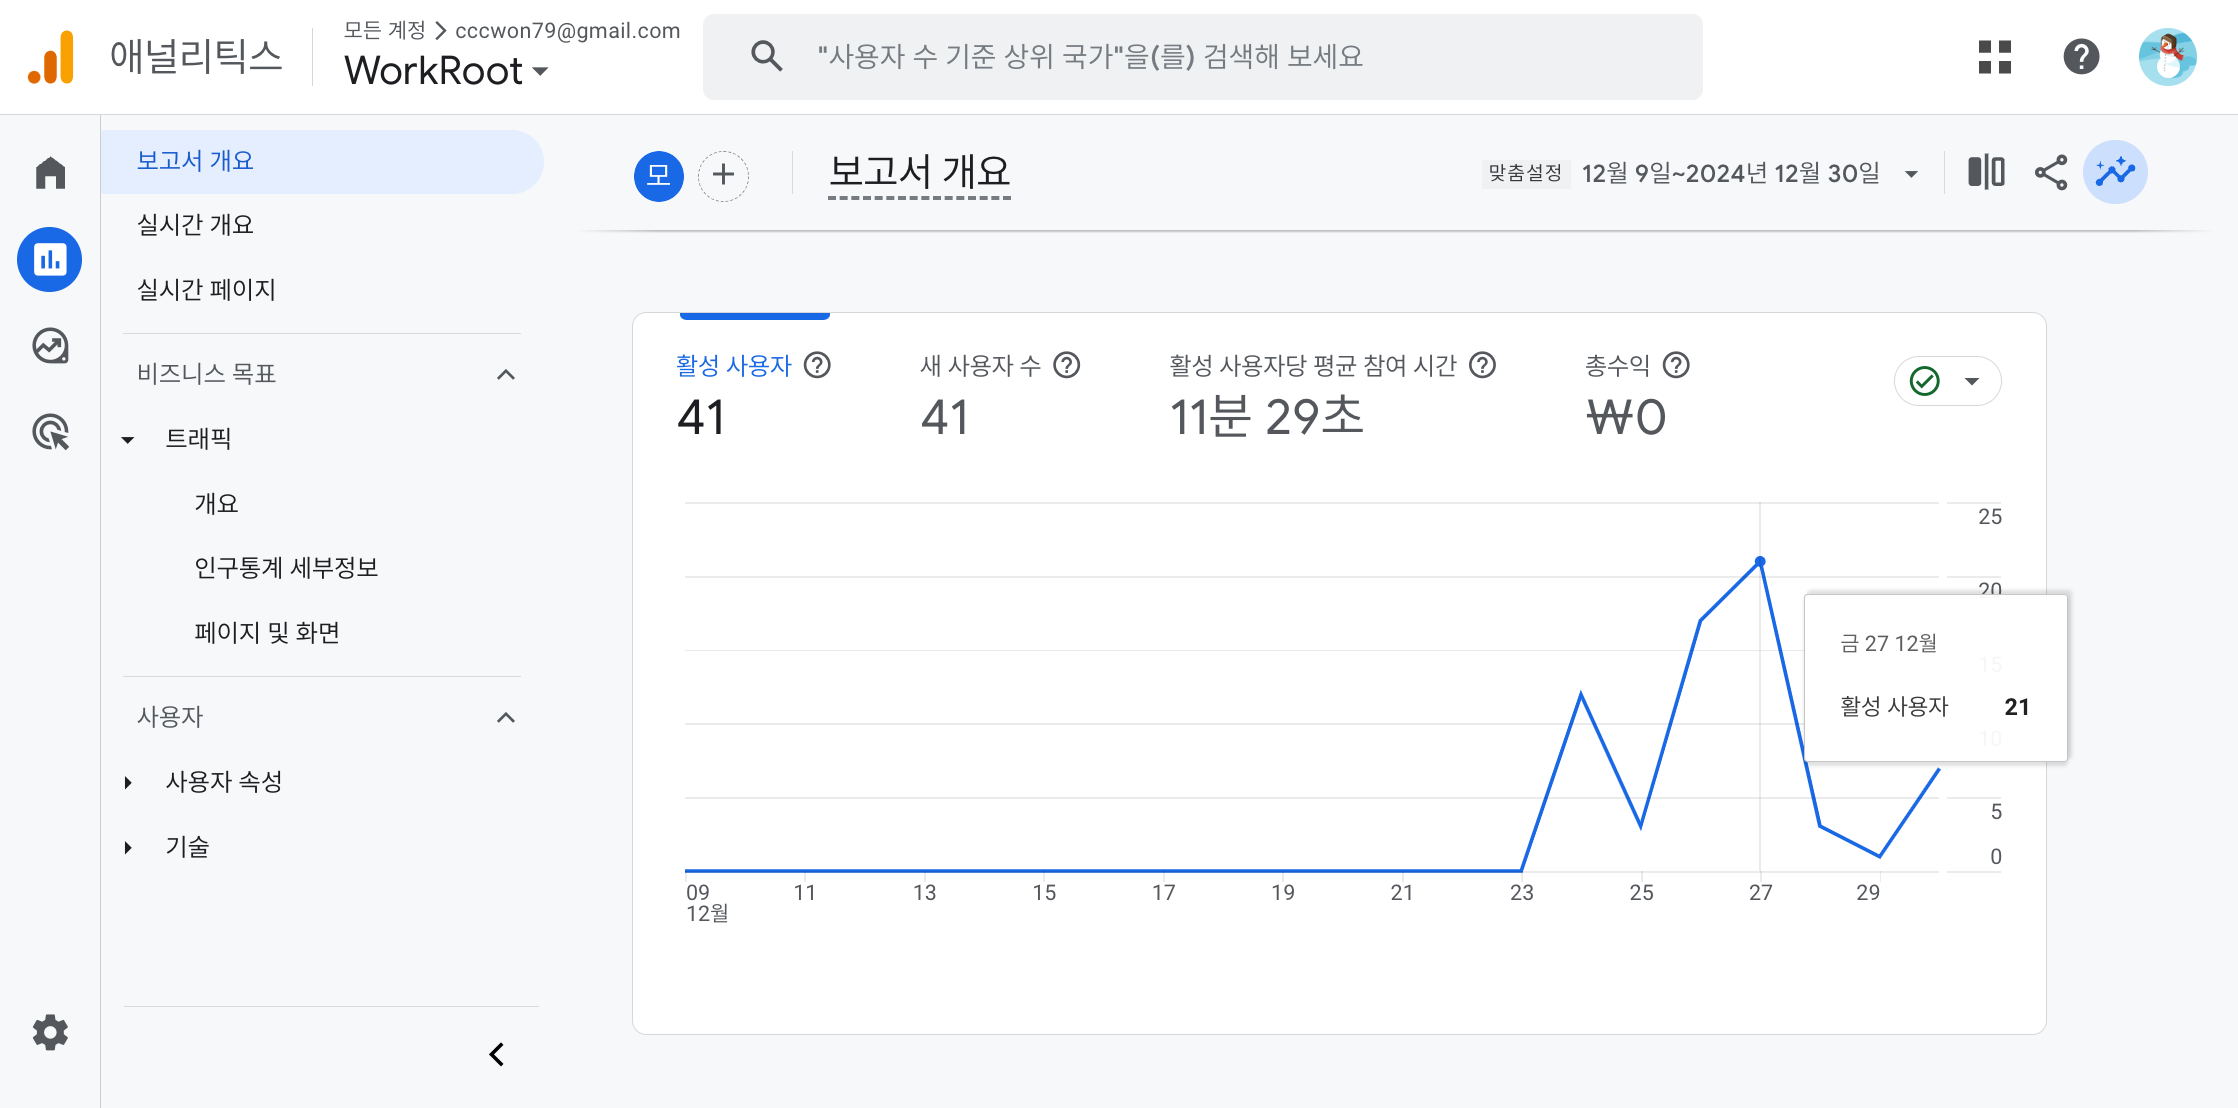Open the account avatar picture
Viewport: 2238px width, 1108px height.
(x=2167, y=57)
